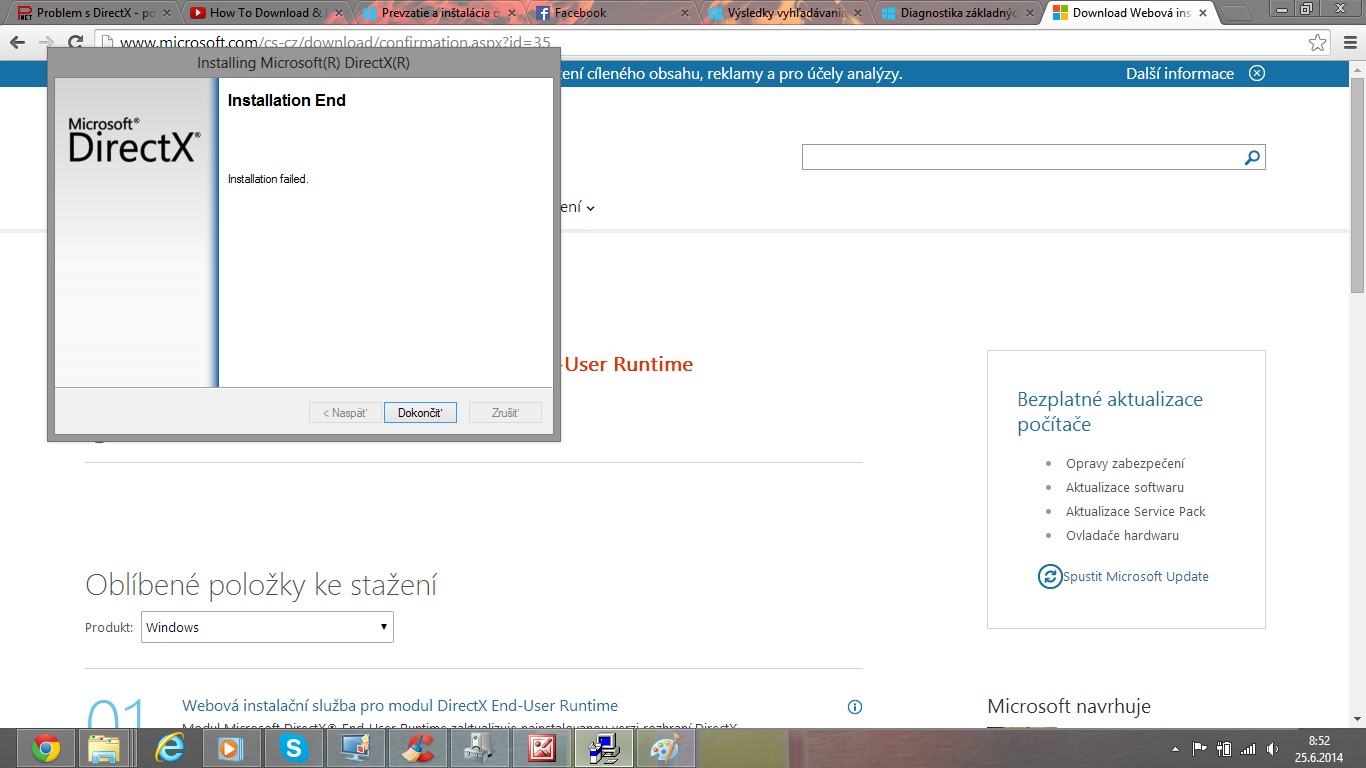Click the 'Installation End' heading in the installer

[287, 101]
